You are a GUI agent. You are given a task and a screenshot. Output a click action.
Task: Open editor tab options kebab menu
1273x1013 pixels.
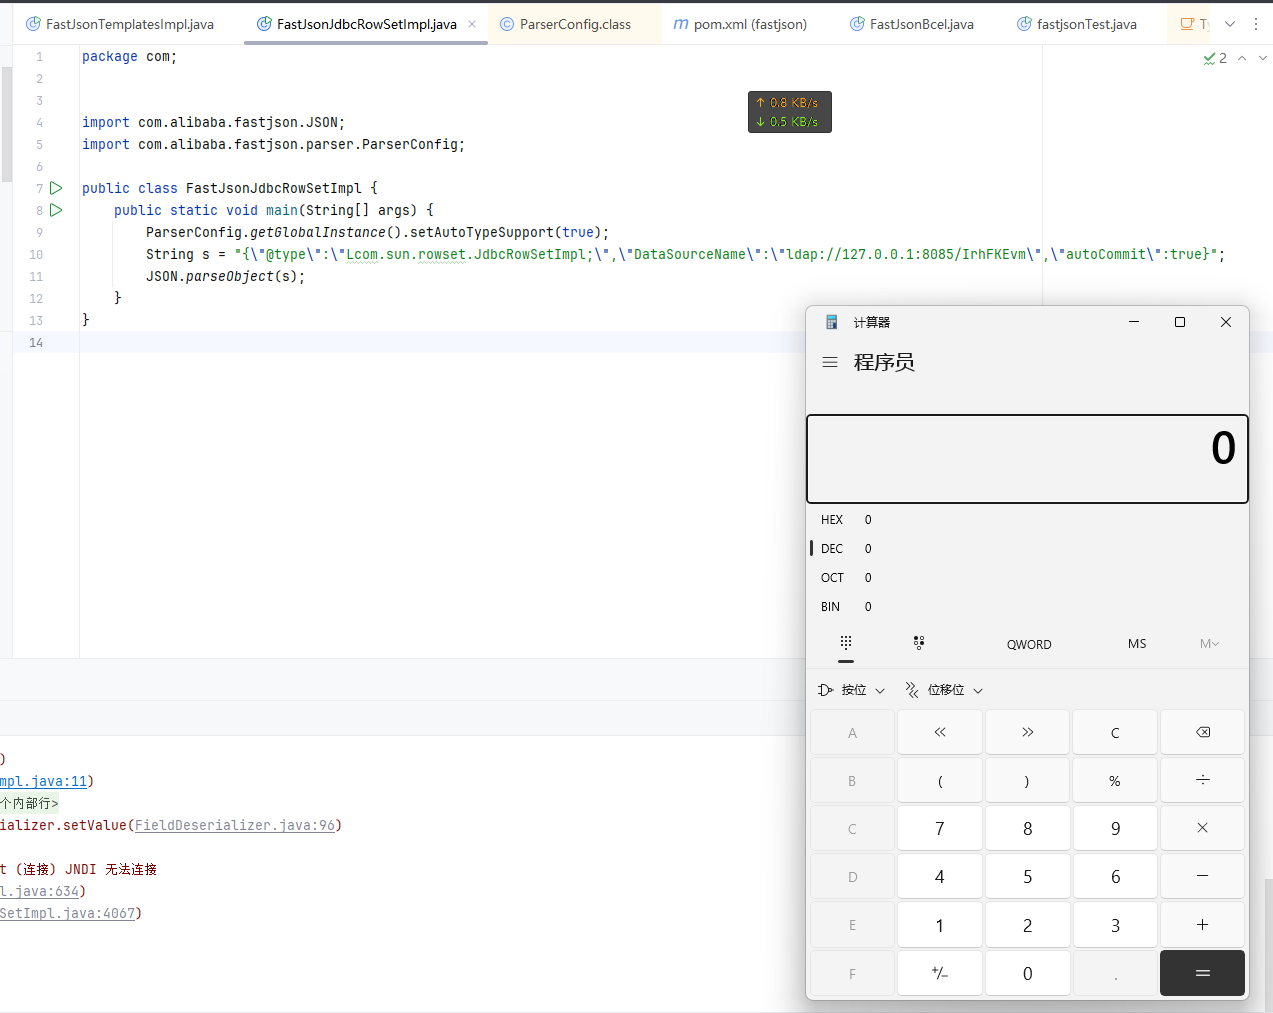1256,24
